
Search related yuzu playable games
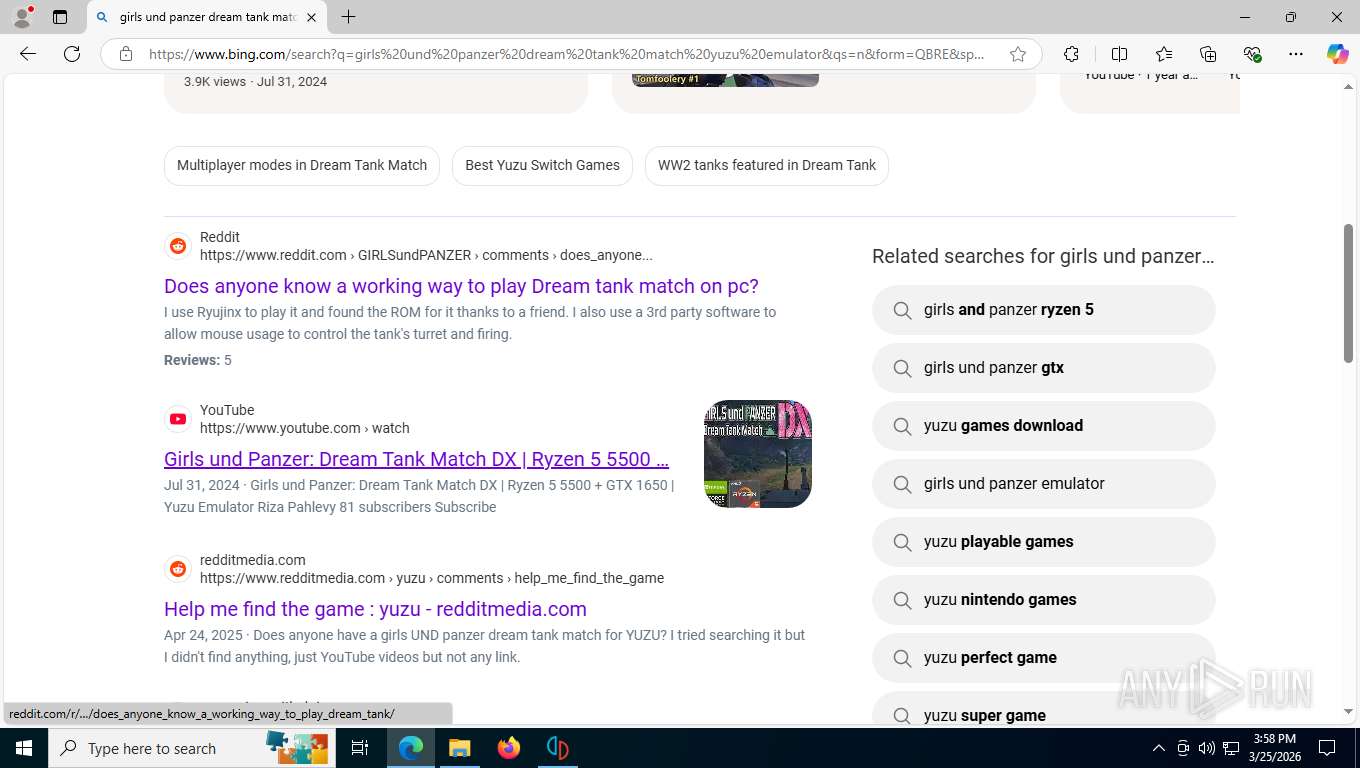click(x=1044, y=542)
